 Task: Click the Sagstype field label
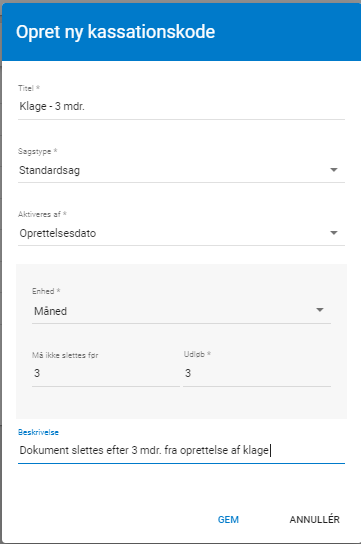[x=37, y=151]
